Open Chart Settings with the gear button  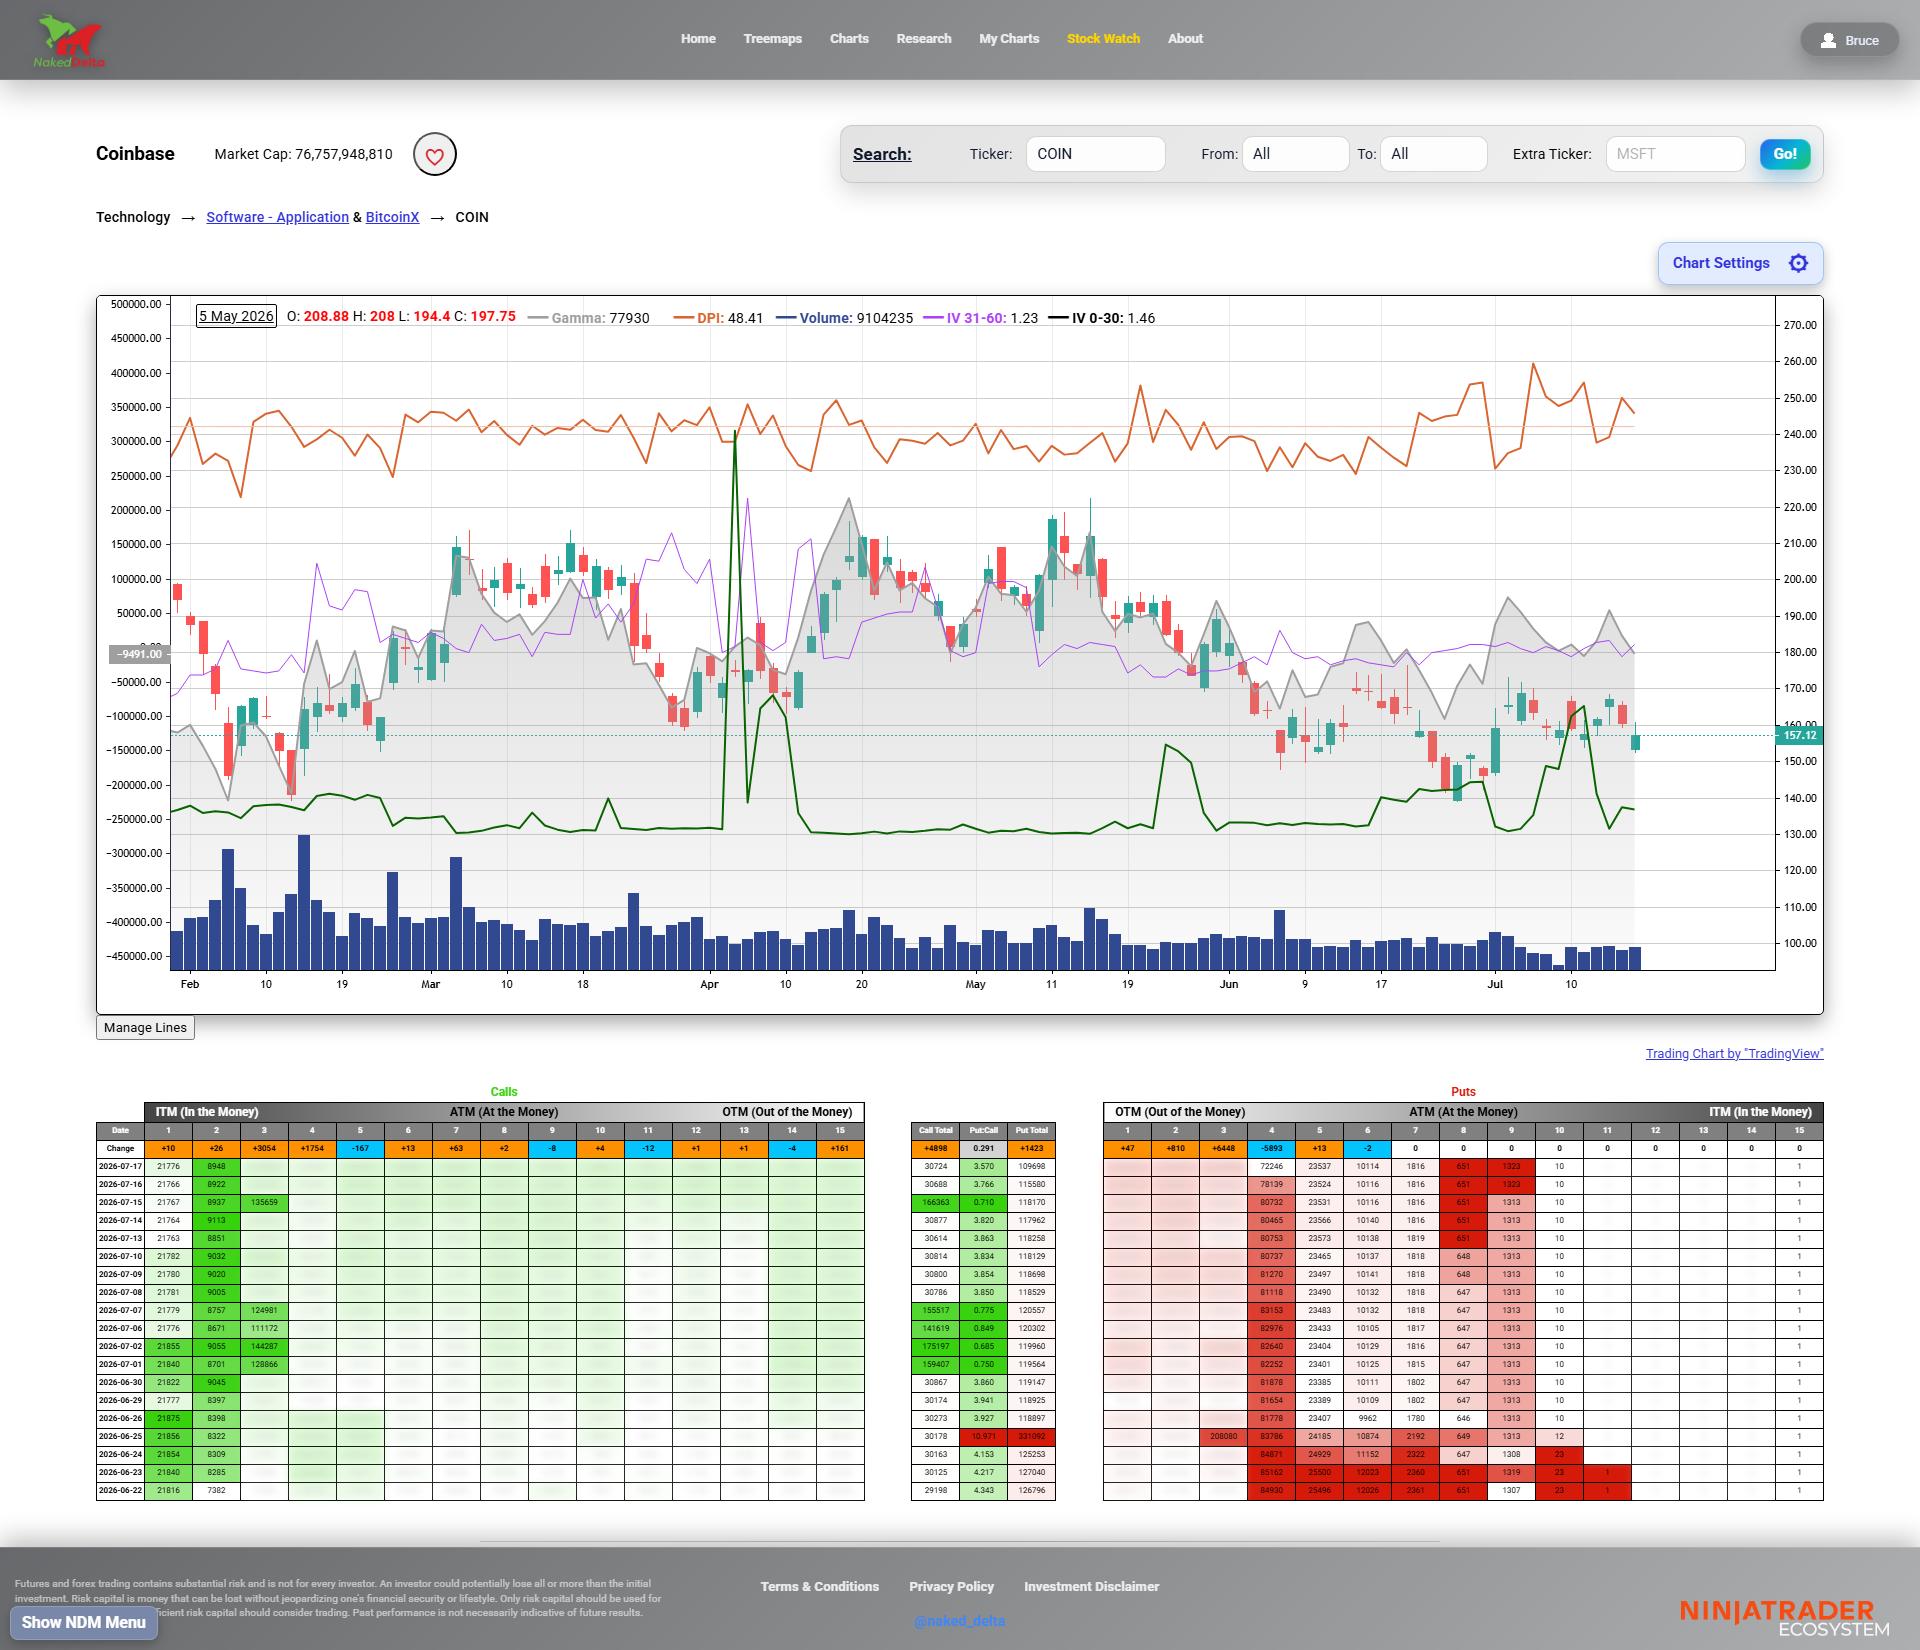1740,263
